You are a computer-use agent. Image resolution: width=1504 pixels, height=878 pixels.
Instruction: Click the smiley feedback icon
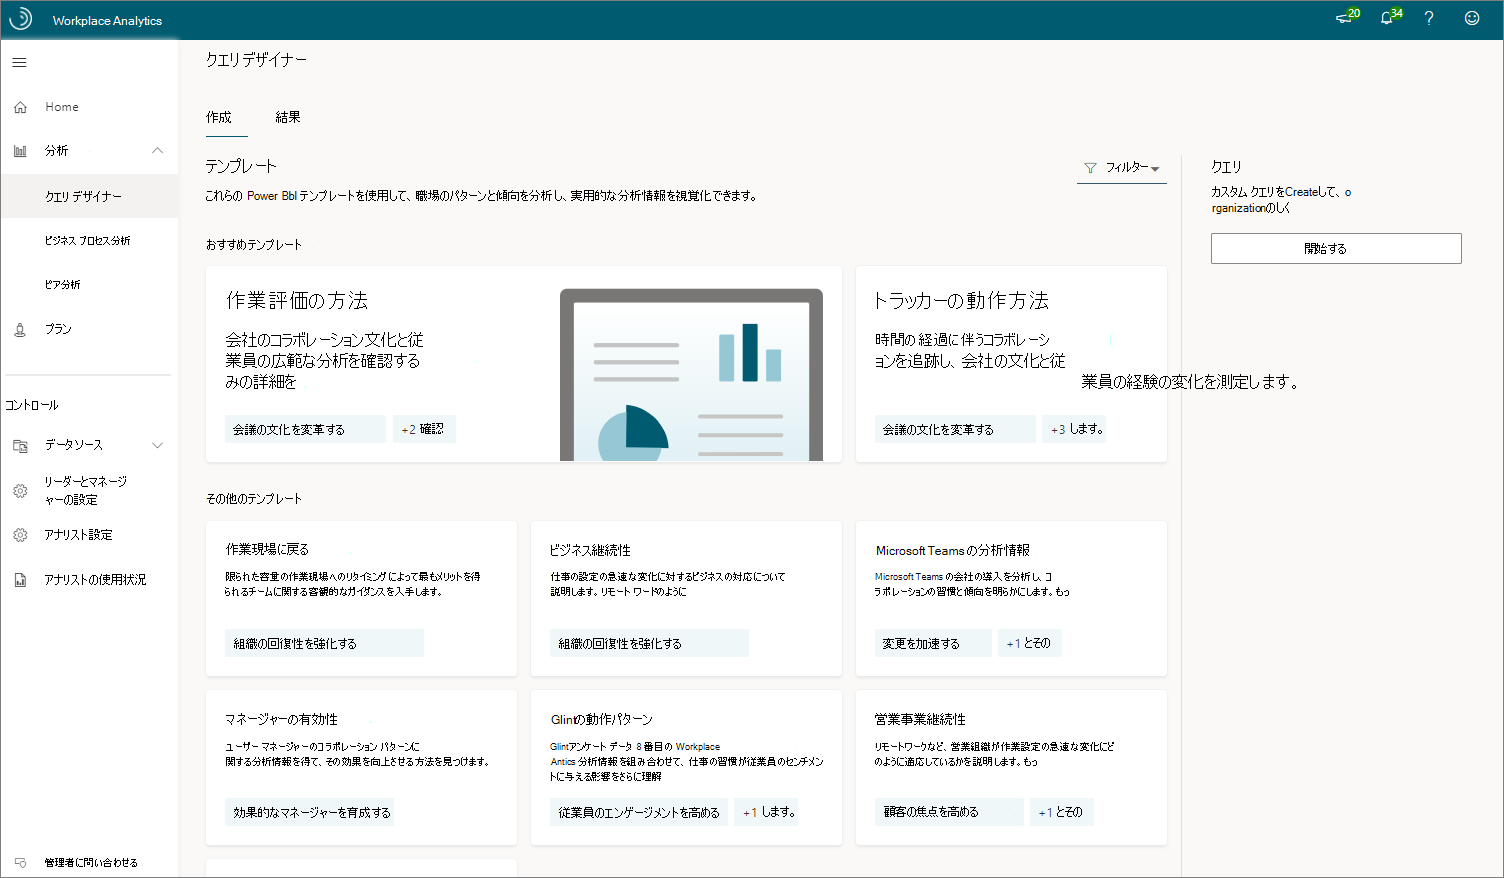[x=1472, y=18]
